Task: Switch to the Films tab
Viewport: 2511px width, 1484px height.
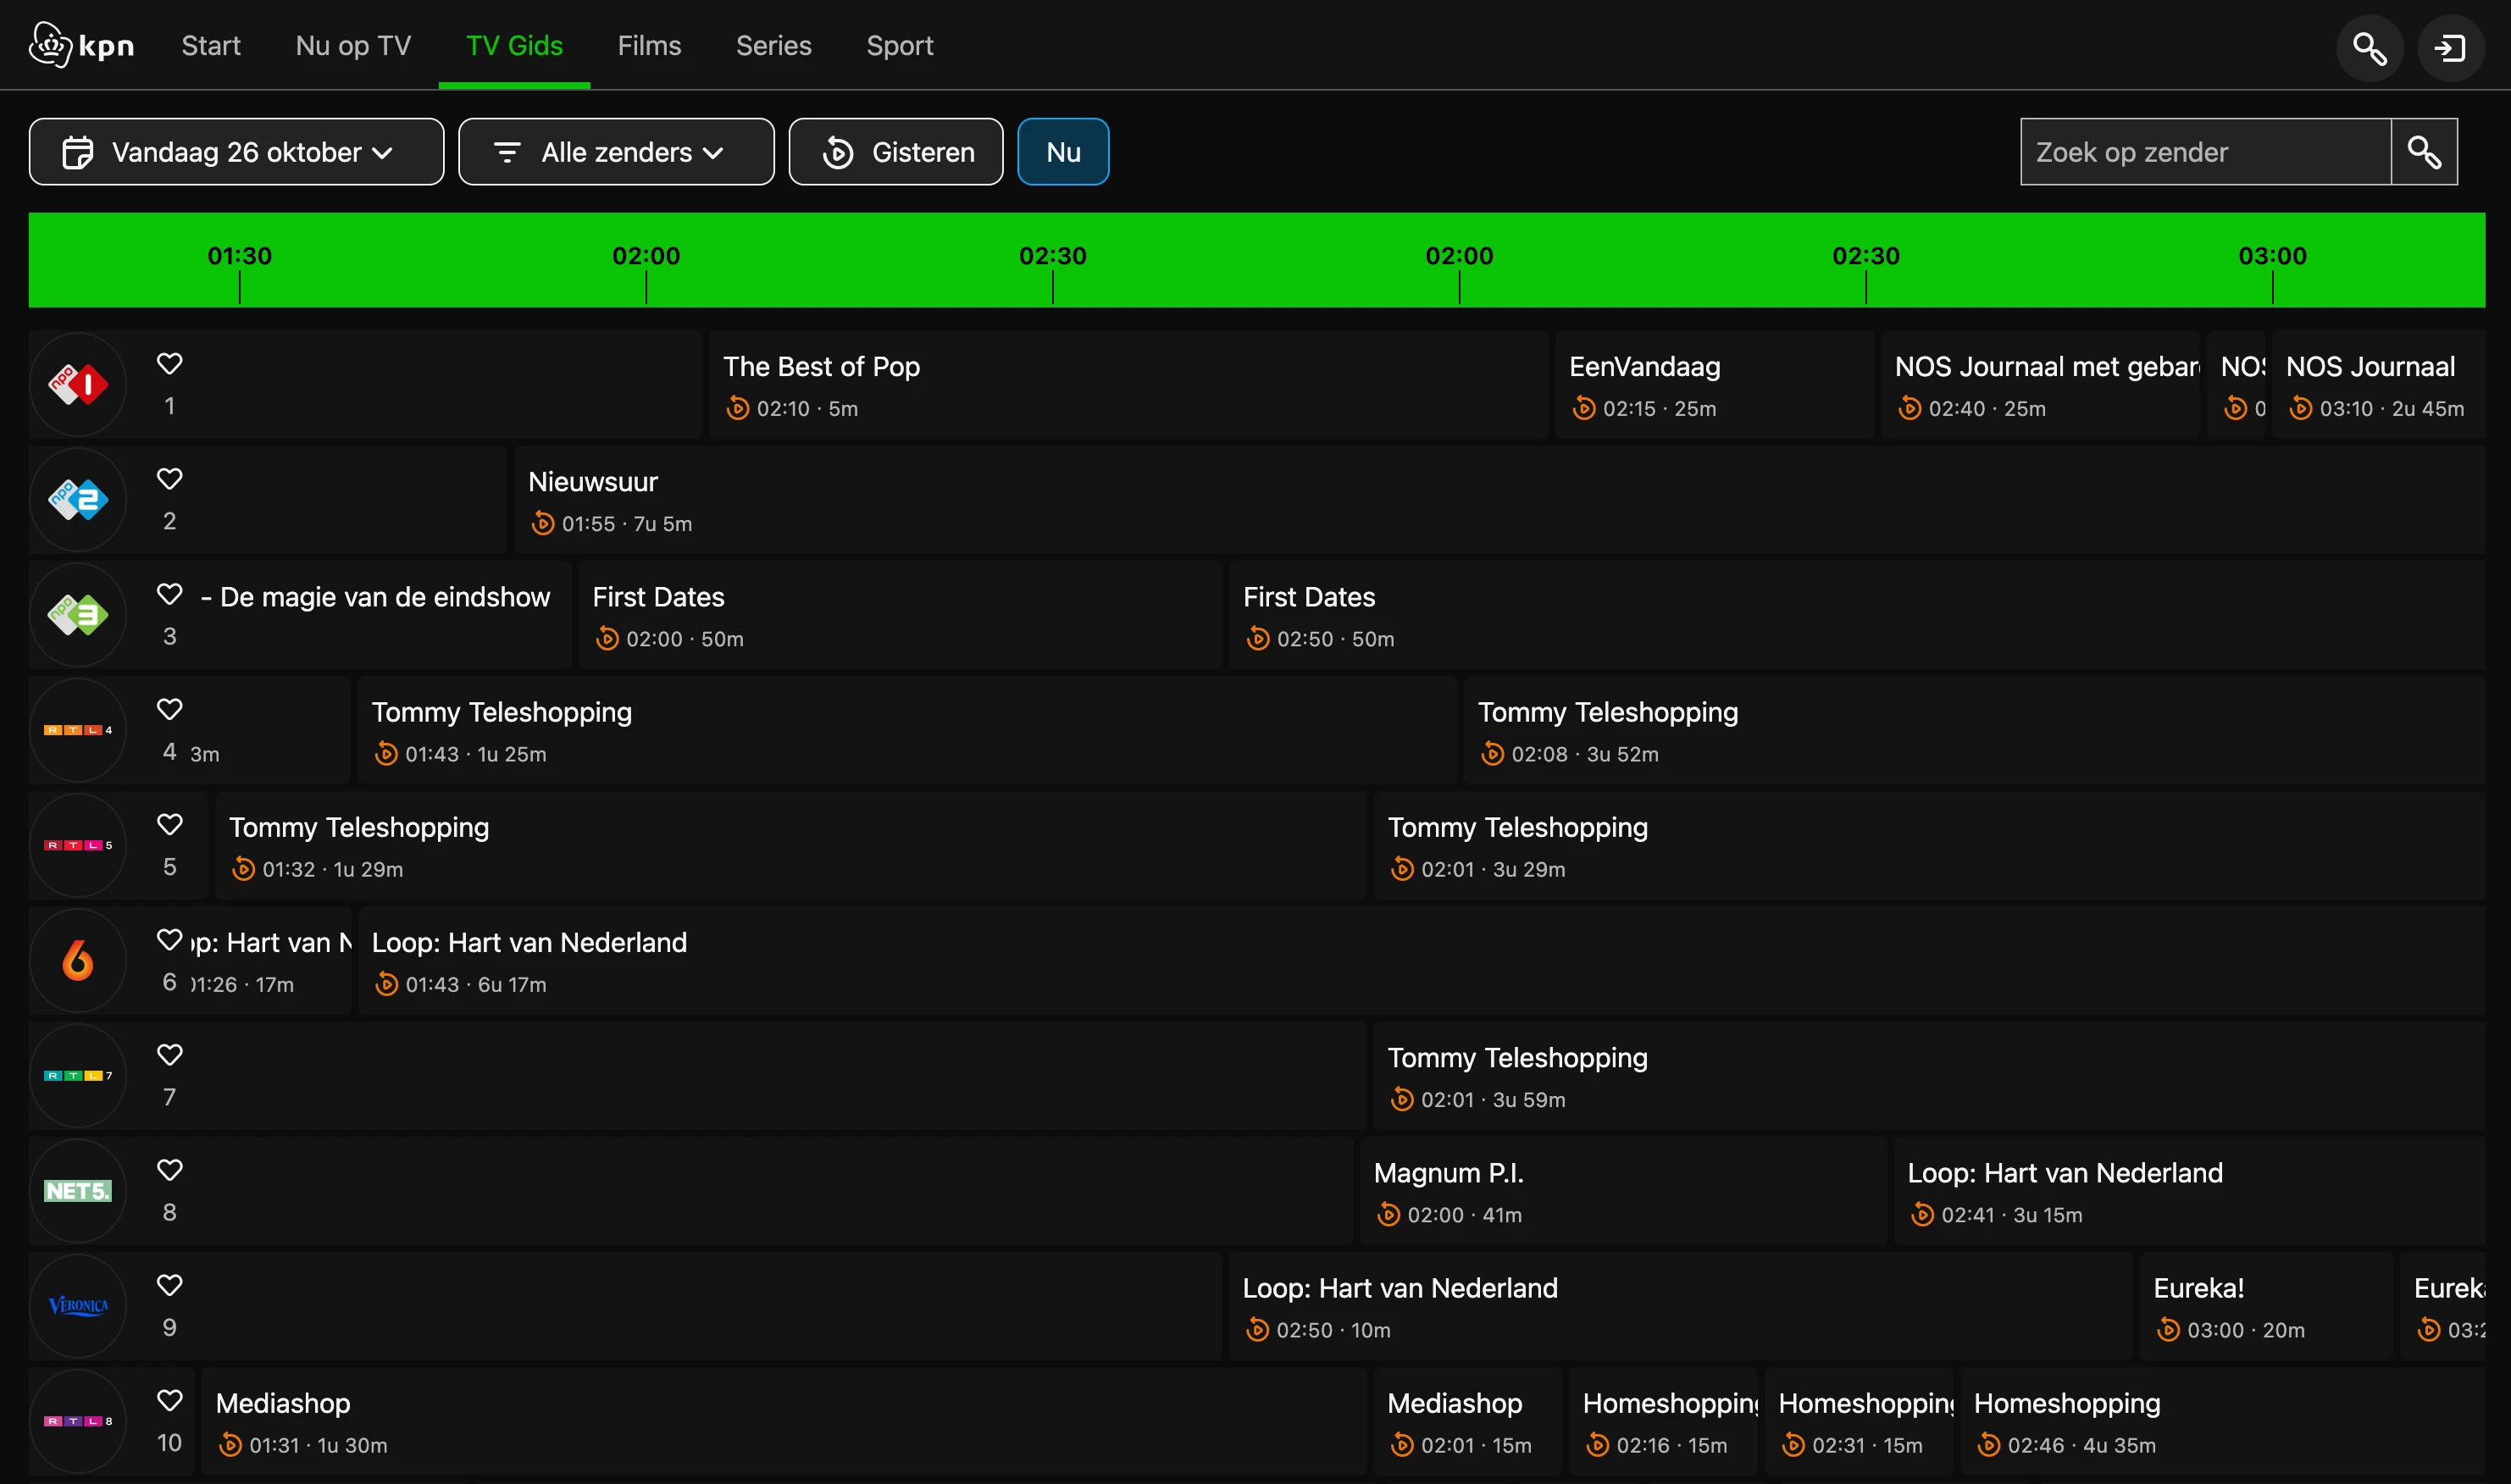Action: point(649,46)
